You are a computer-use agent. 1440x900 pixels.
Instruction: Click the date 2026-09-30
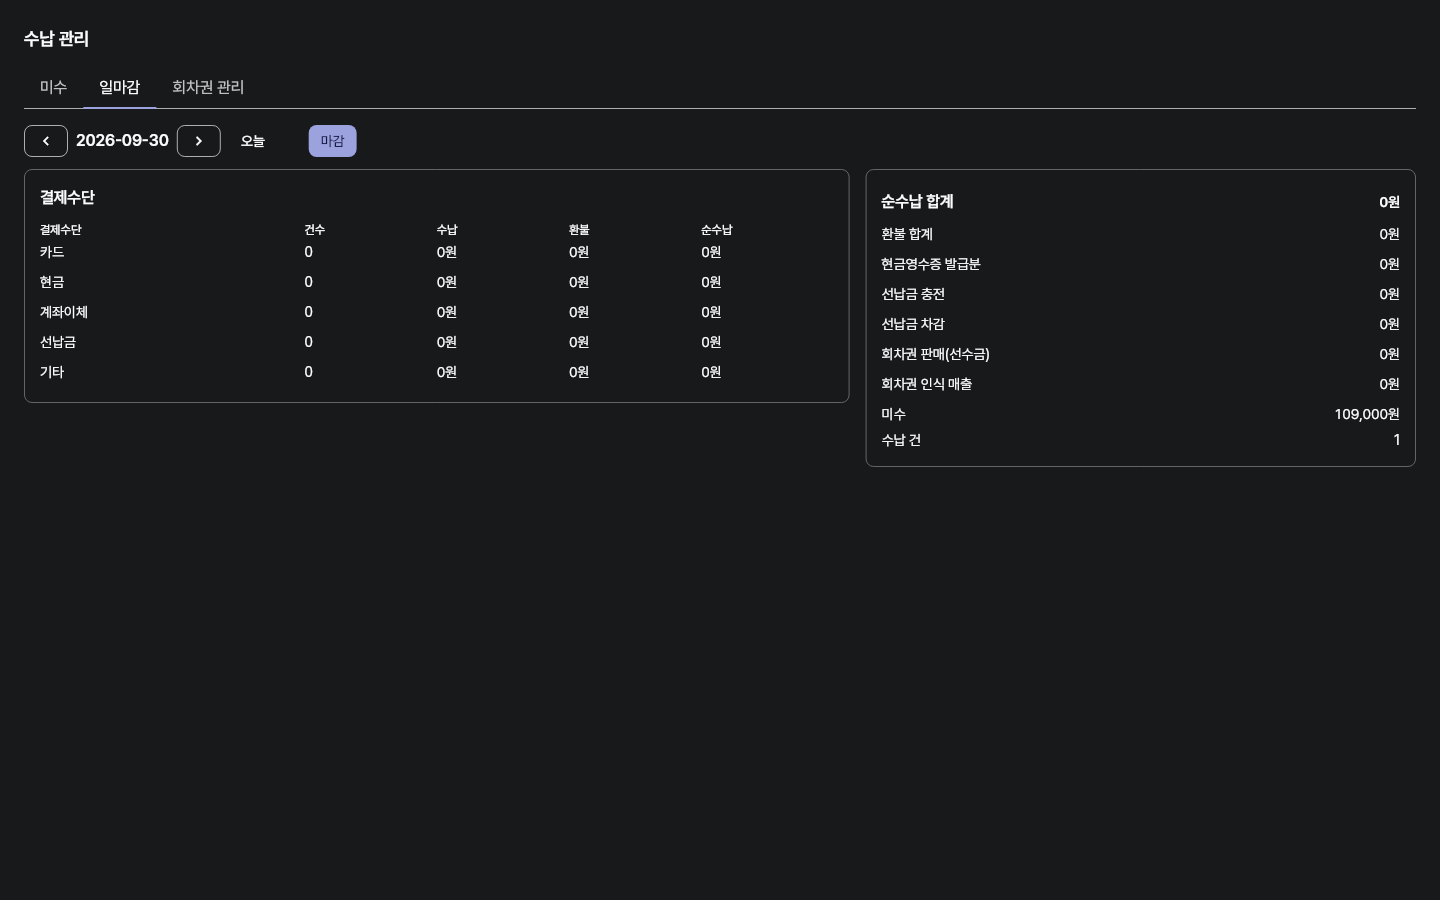[122, 140]
